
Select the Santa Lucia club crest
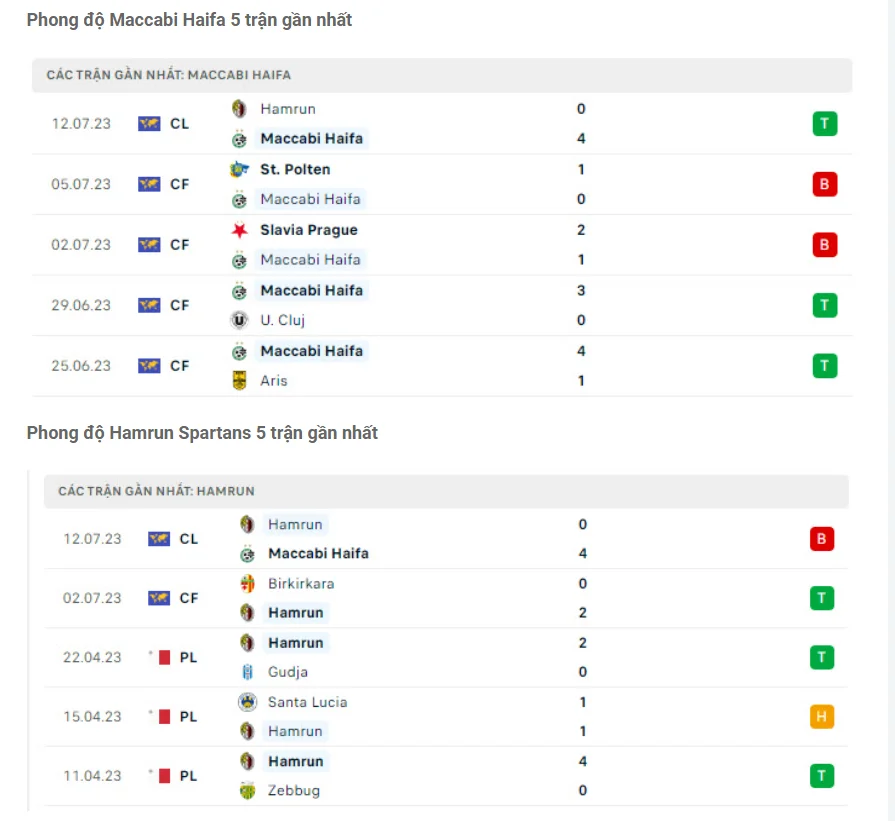pos(245,702)
